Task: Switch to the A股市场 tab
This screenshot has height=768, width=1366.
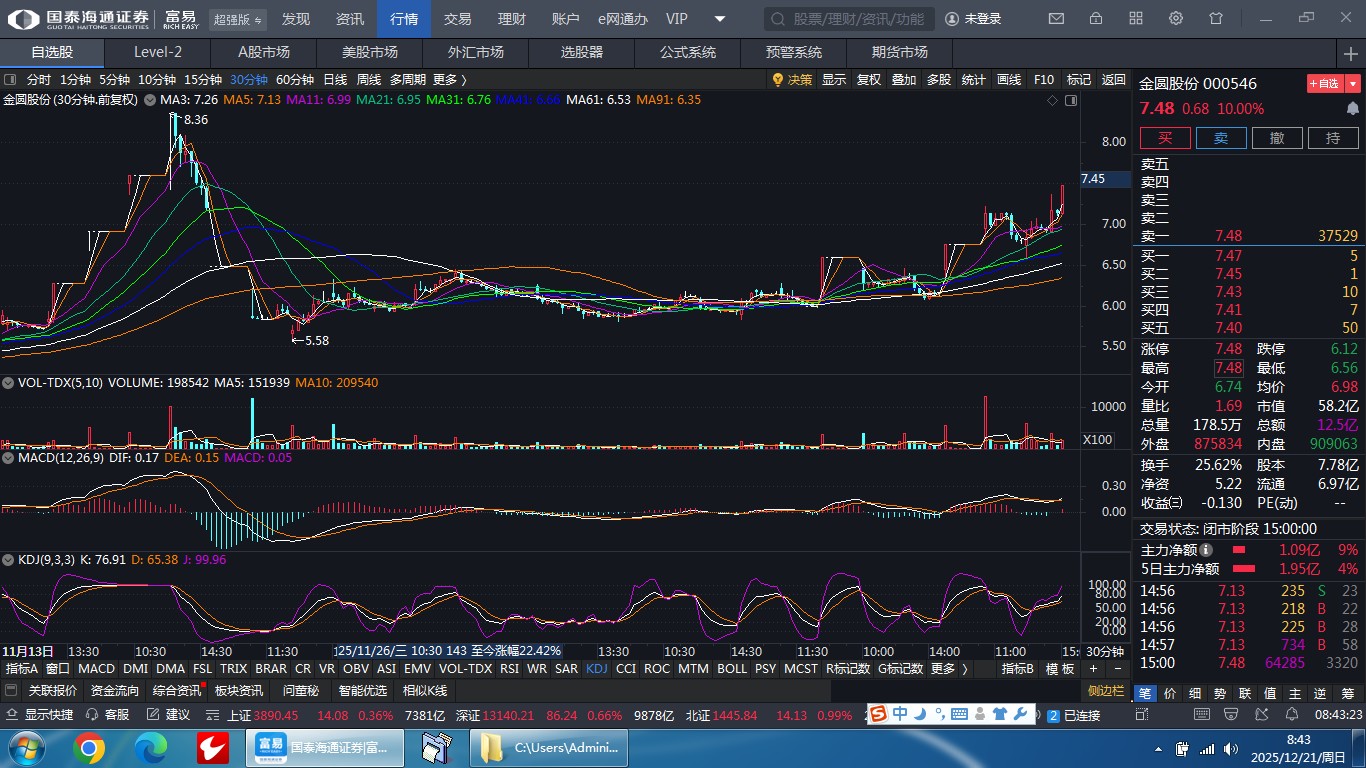Action: point(264,53)
